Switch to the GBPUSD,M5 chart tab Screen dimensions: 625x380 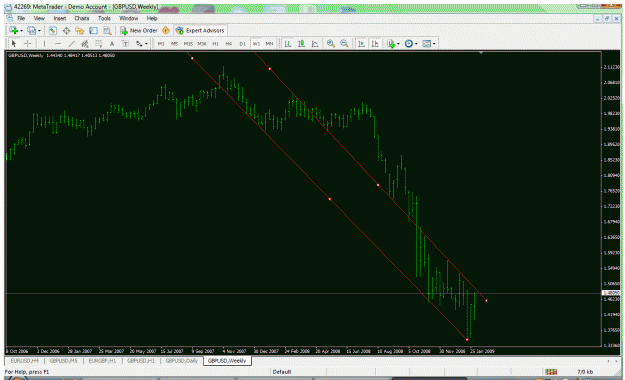pyautogui.click(x=63, y=361)
